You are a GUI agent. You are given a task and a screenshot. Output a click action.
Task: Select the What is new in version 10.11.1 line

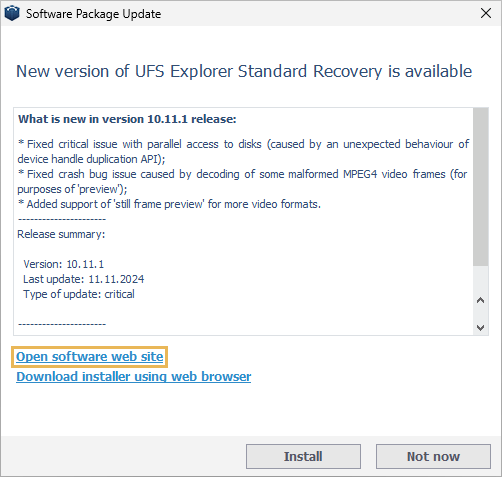(127, 119)
